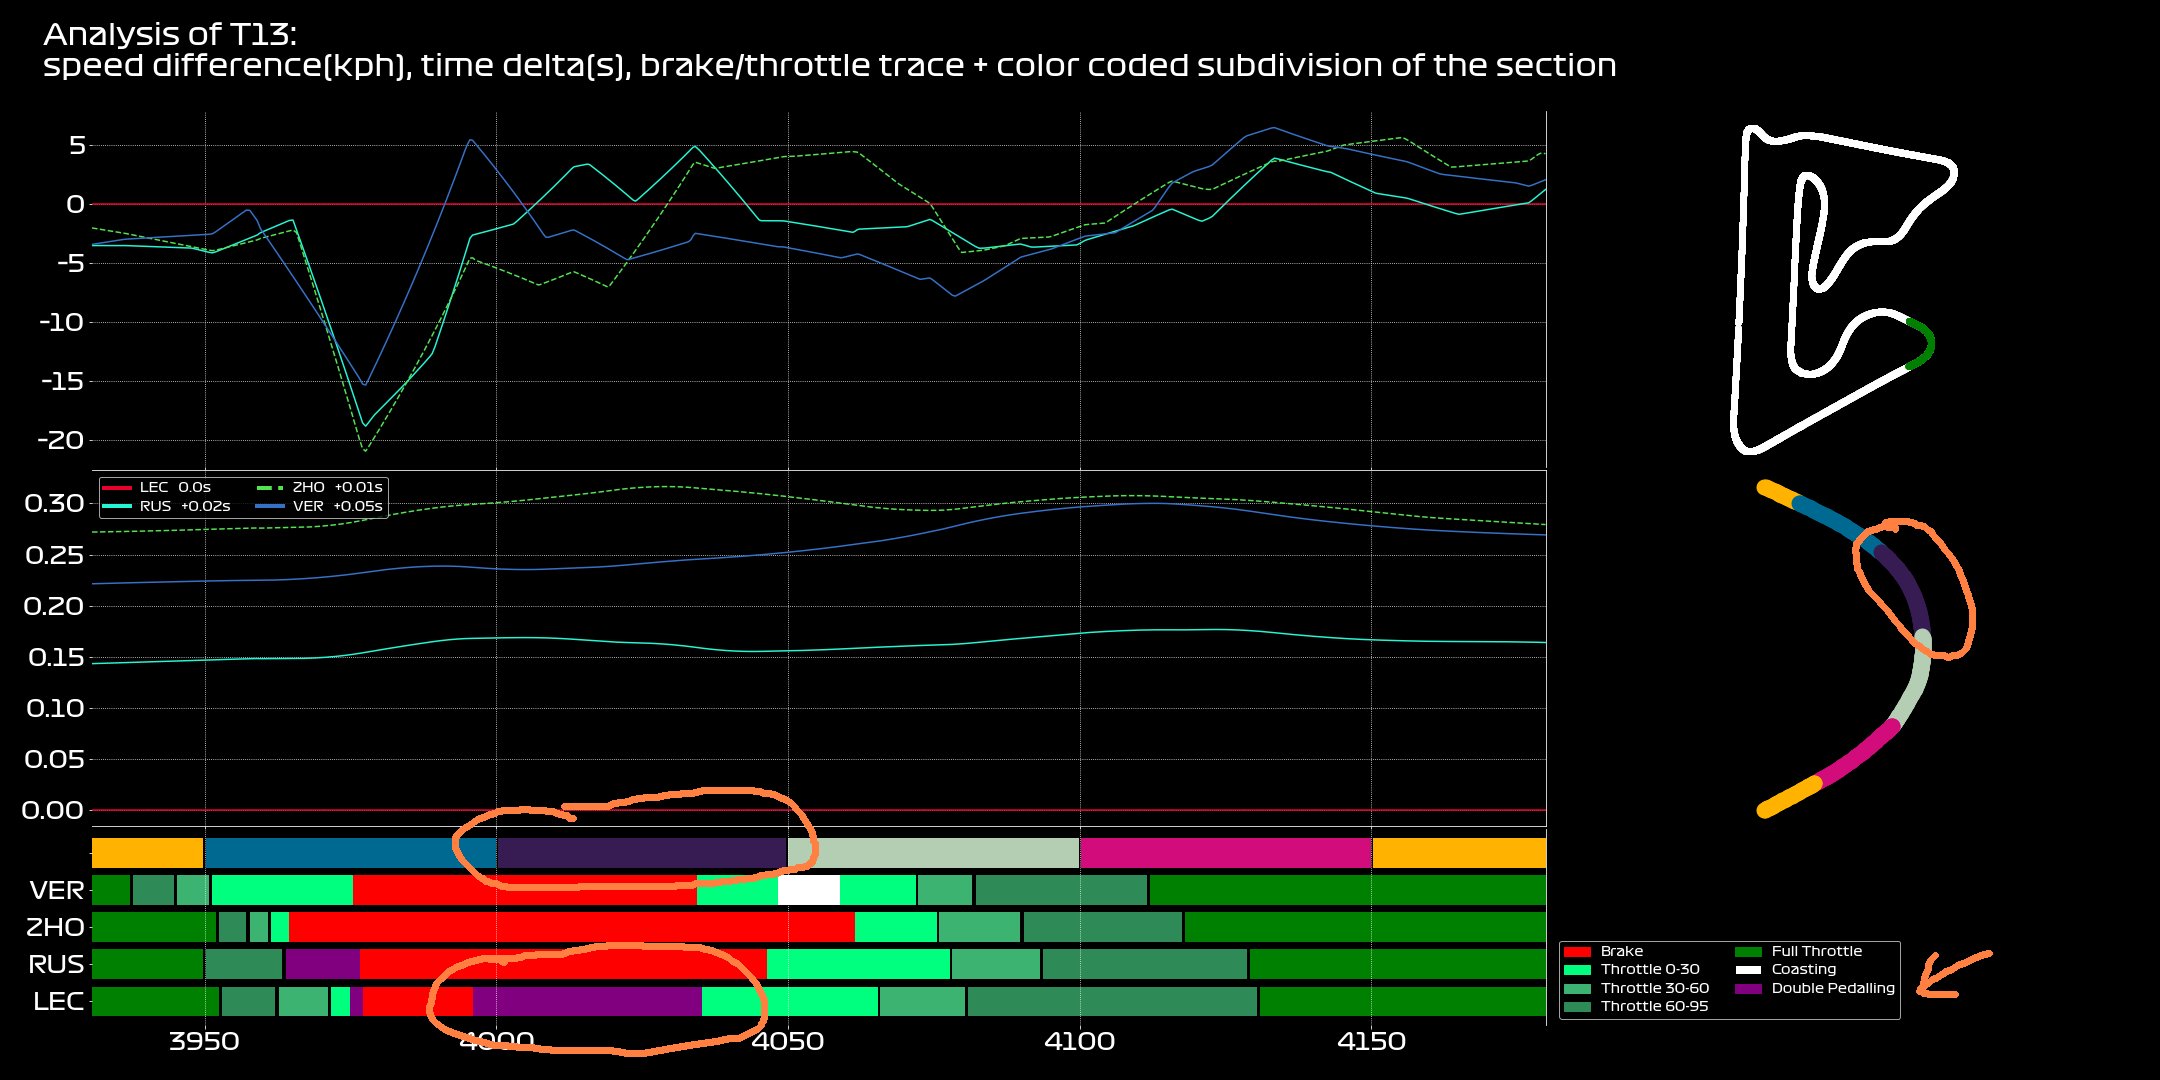
Task: Select the subtitle line starting "speed difference(kph)"
Action: pos(830,66)
